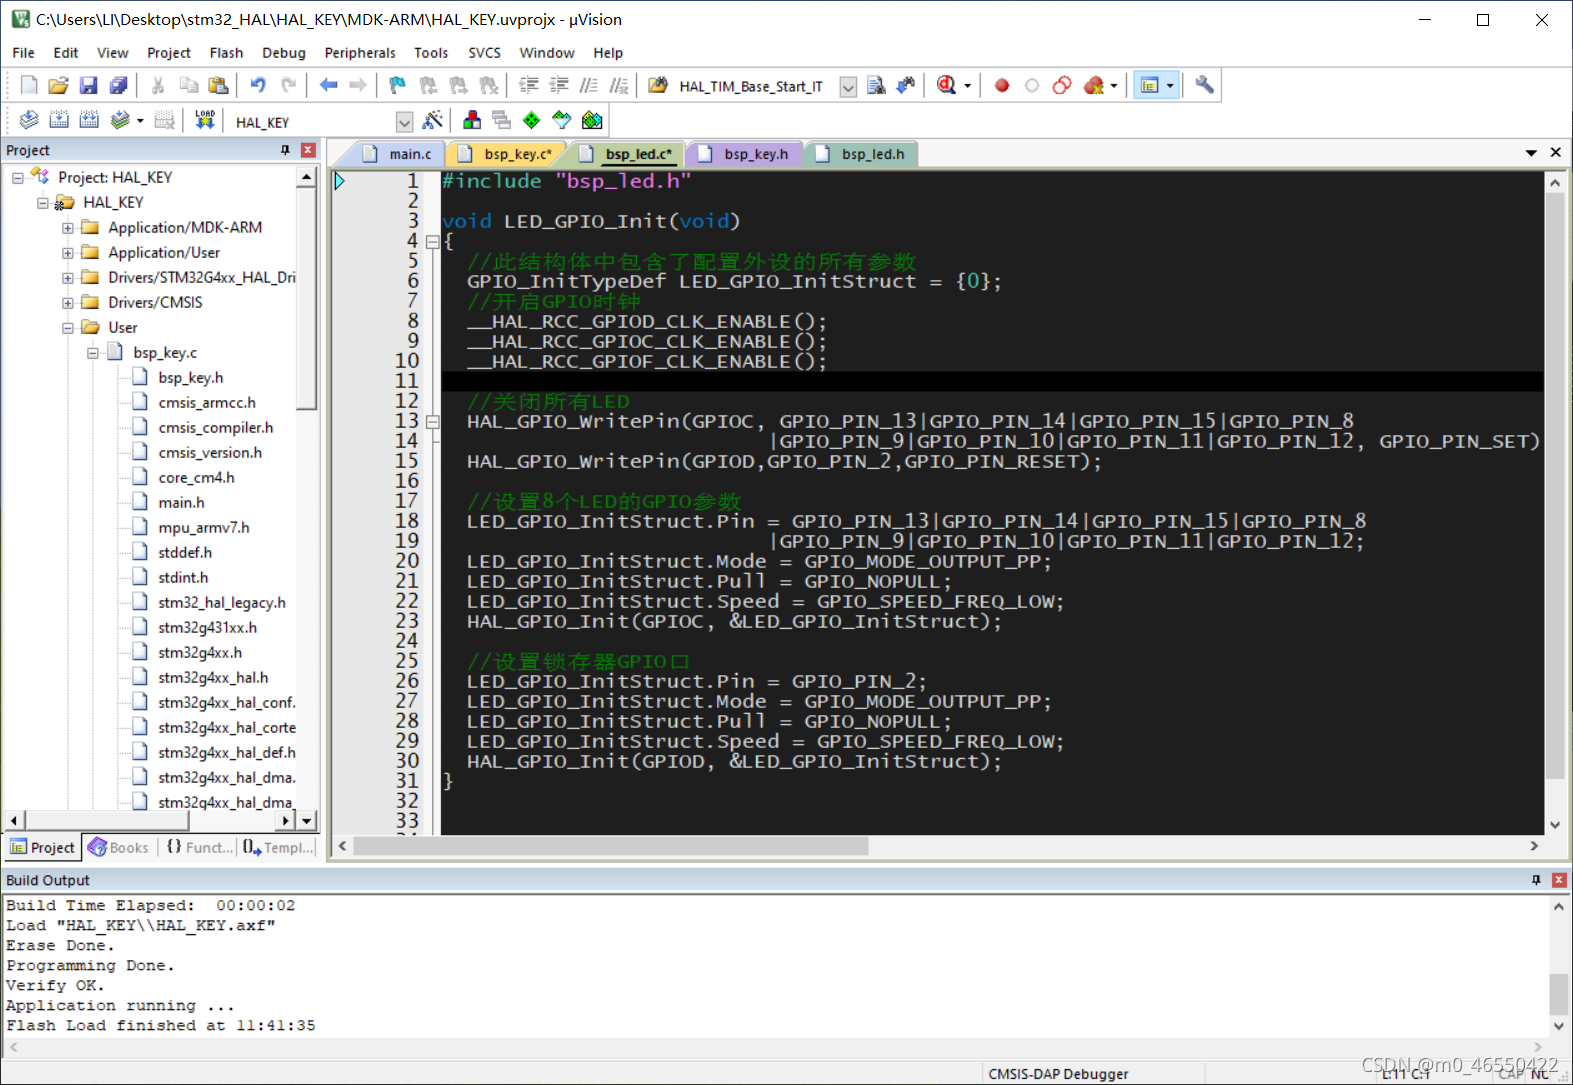This screenshot has height=1085, width=1573.
Task: Open a file using the folder icon
Action: [x=58, y=85]
